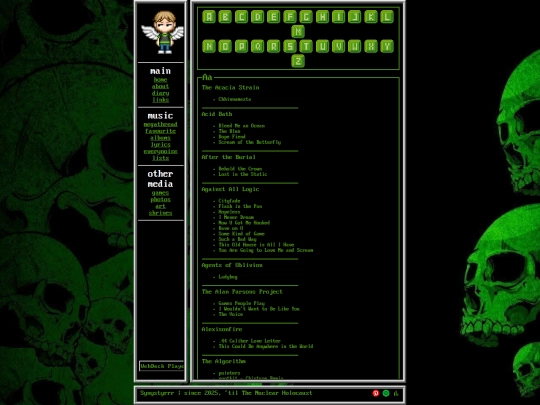Jump to letter H section
Screen dimensions: 540x405
click(x=322, y=17)
